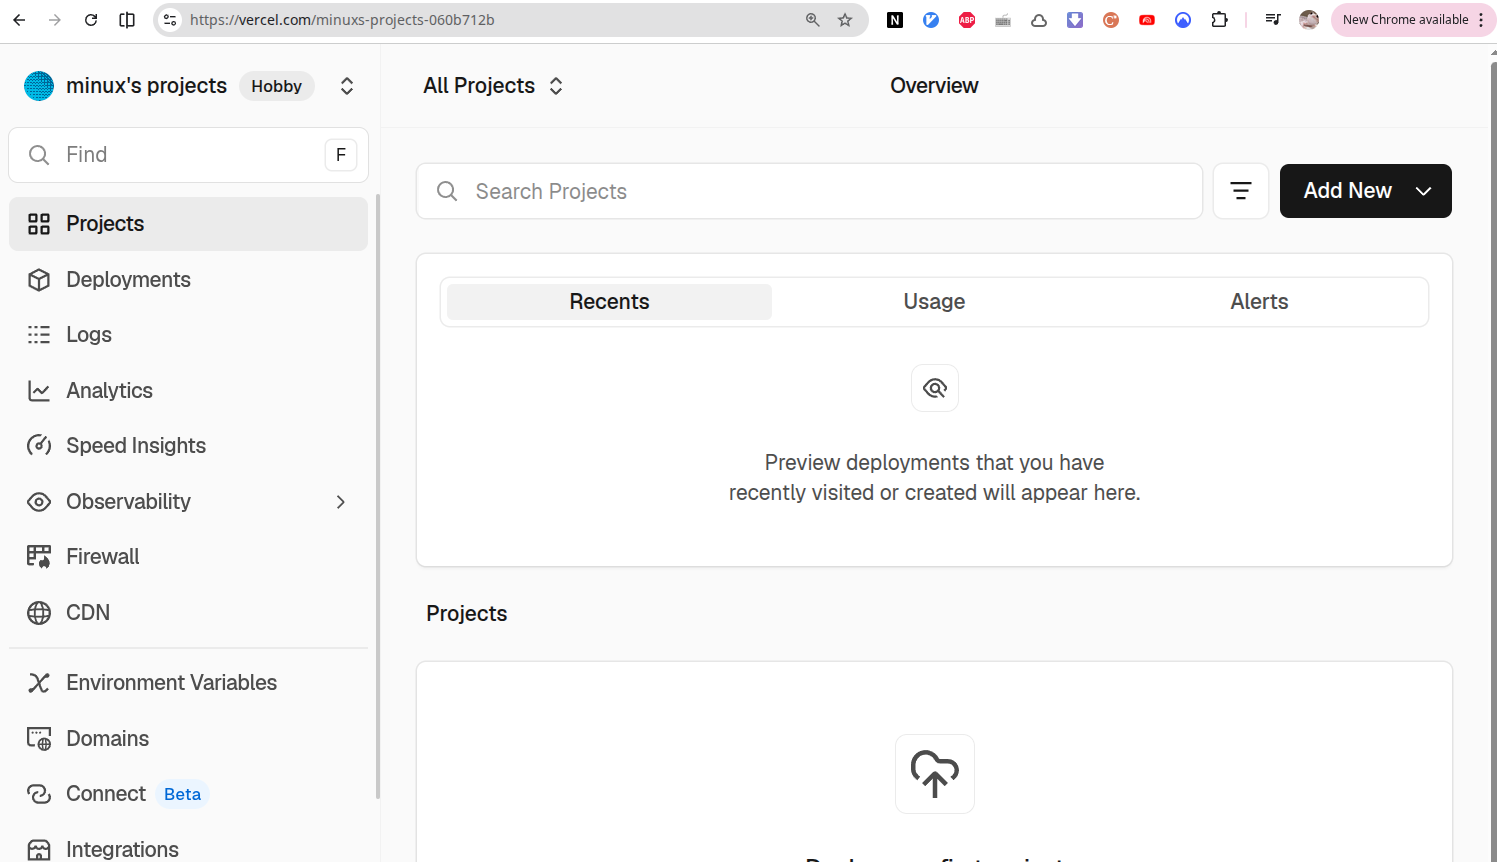Open the All Projects dropdown
1497x862 pixels.
click(x=494, y=86)
